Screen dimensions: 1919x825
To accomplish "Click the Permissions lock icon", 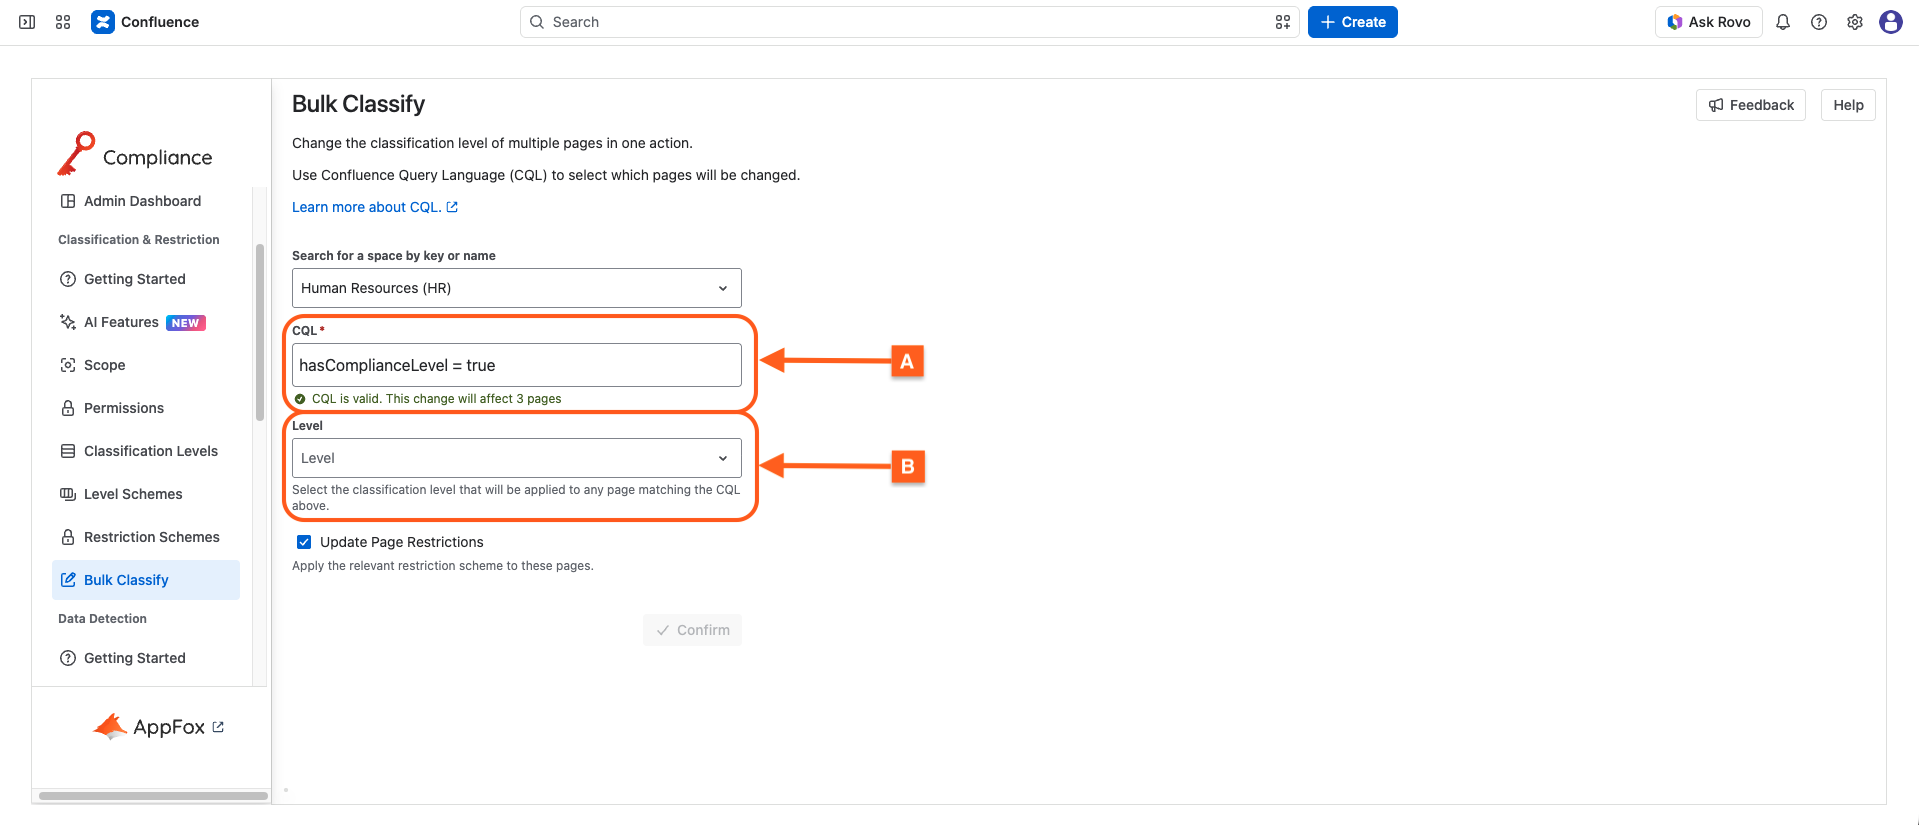I will [68, 408].
